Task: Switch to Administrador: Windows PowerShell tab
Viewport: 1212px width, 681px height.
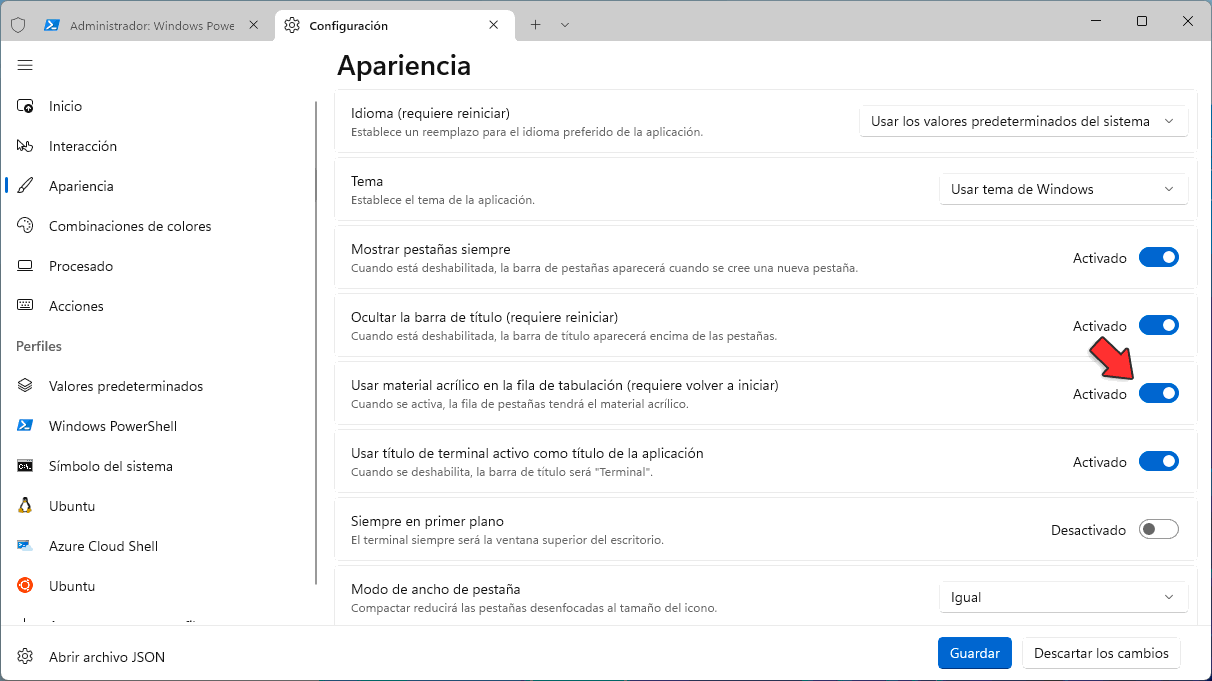Action: pyautogui.click(x=150, y=25)
